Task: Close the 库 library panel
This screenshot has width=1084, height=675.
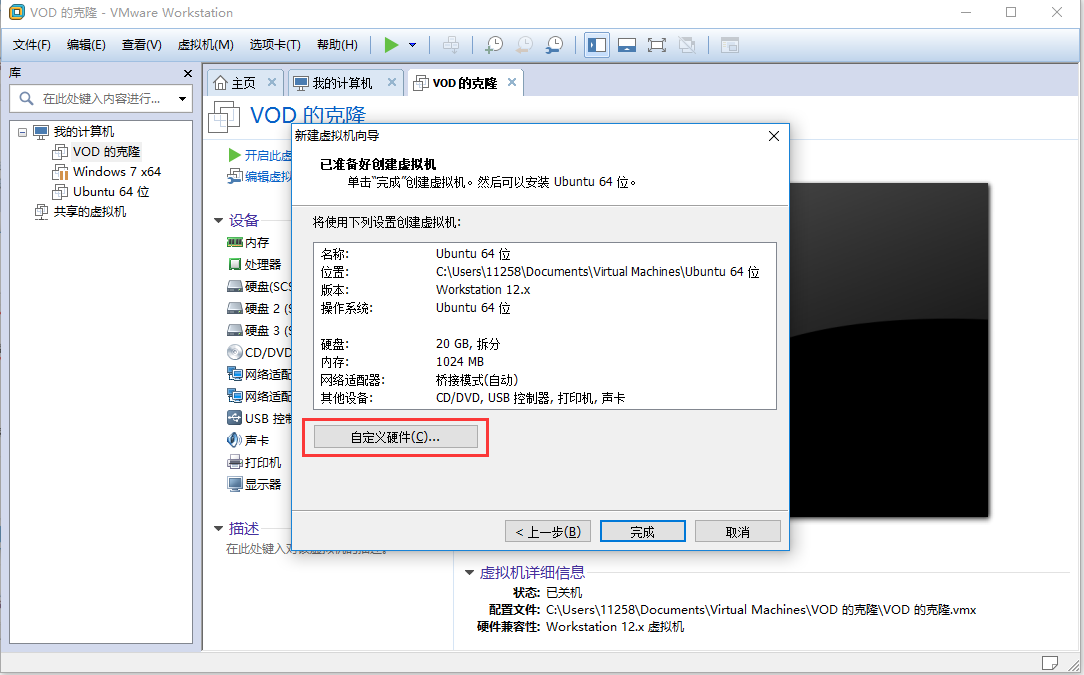Action: (188, 73)
